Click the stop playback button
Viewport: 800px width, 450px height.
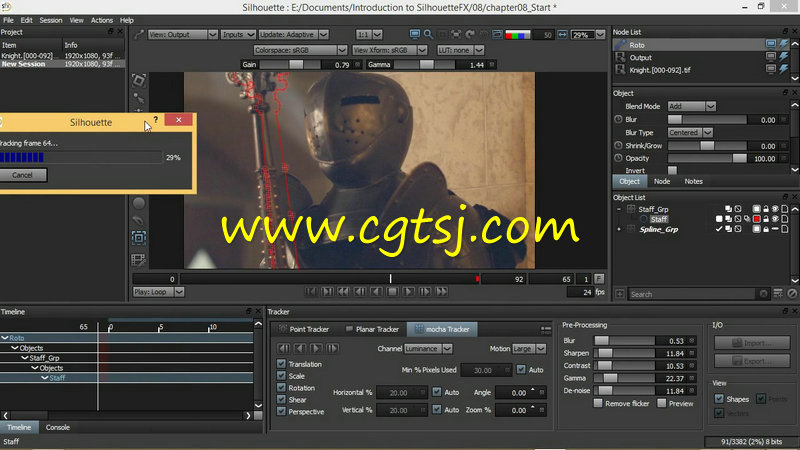392,292
